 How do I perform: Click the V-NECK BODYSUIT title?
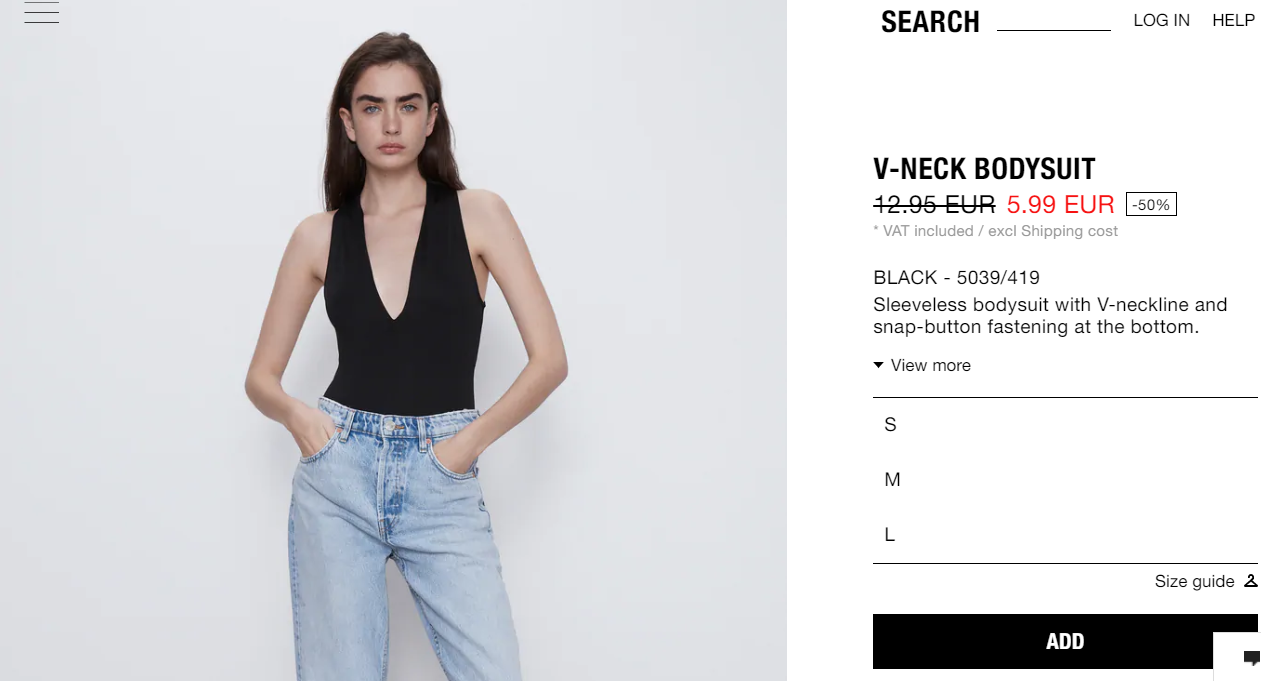coord(984,169)
